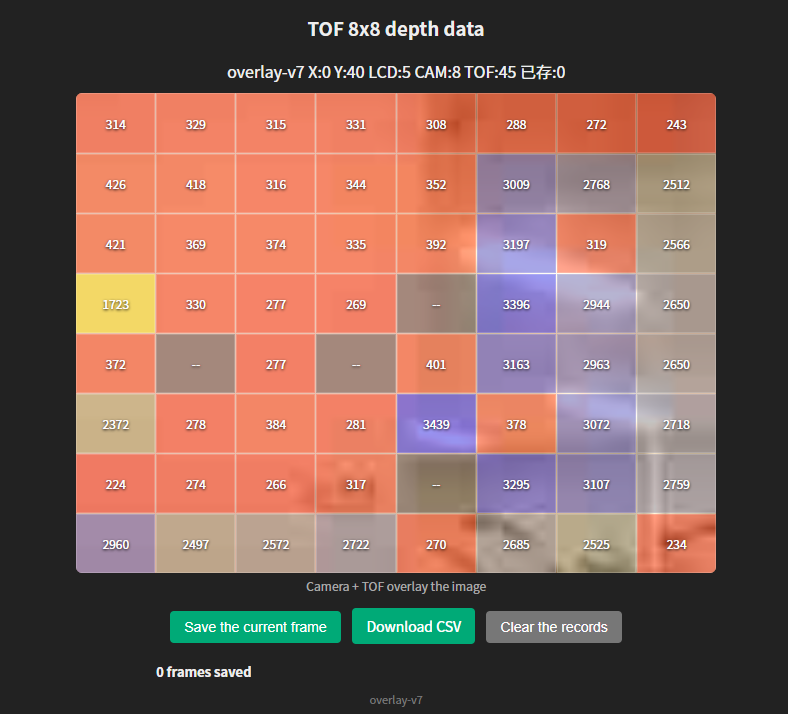Click the depth cell 330
The image size is (788, 714).
click(x=195, y=303)
